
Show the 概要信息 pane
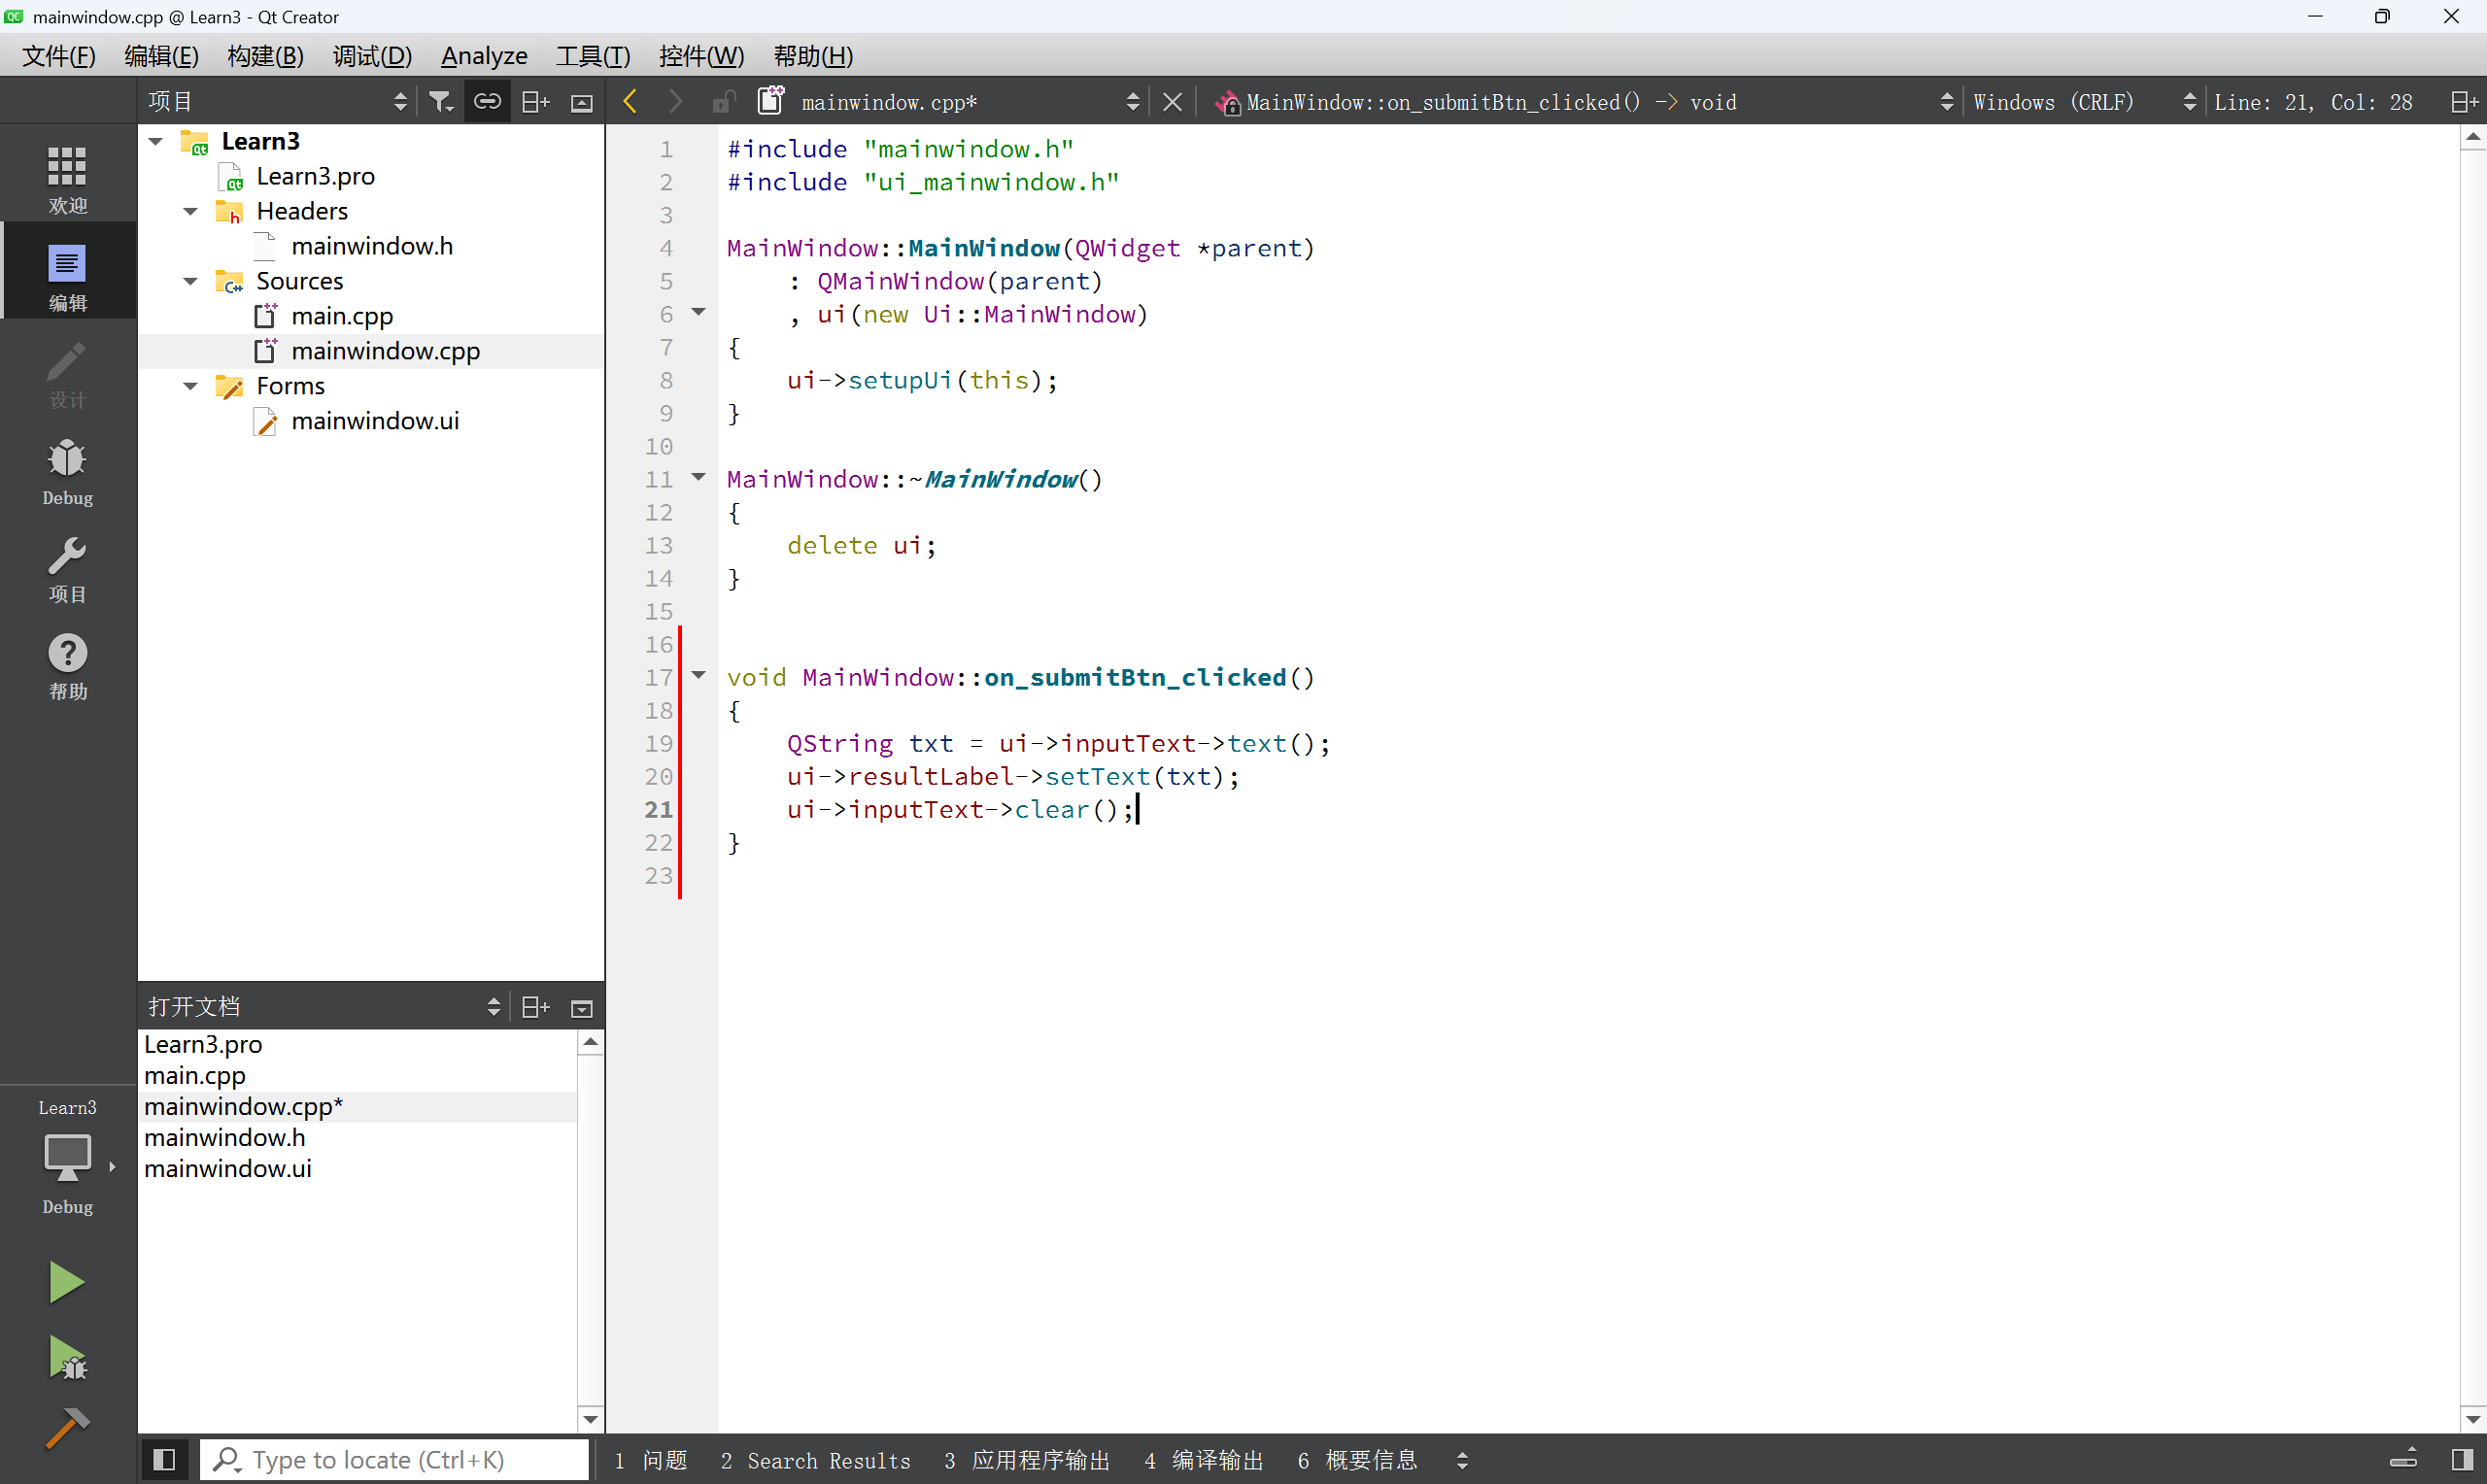coord(1357,1461)
